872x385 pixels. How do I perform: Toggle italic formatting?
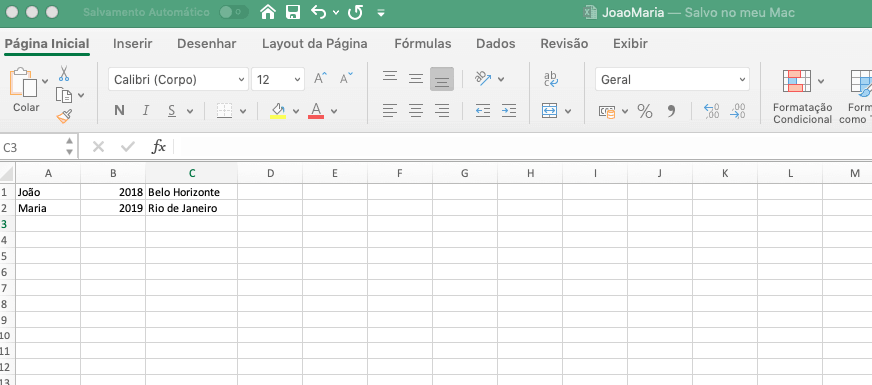point(146,110)
